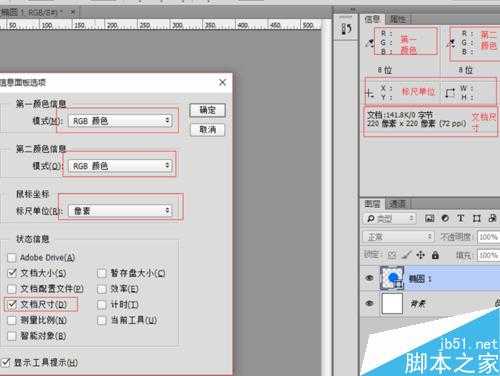Viewport: 500px width, 376px height.
Task: Check 文档配置文件(P) checkbox
Action: pos(12,289)
